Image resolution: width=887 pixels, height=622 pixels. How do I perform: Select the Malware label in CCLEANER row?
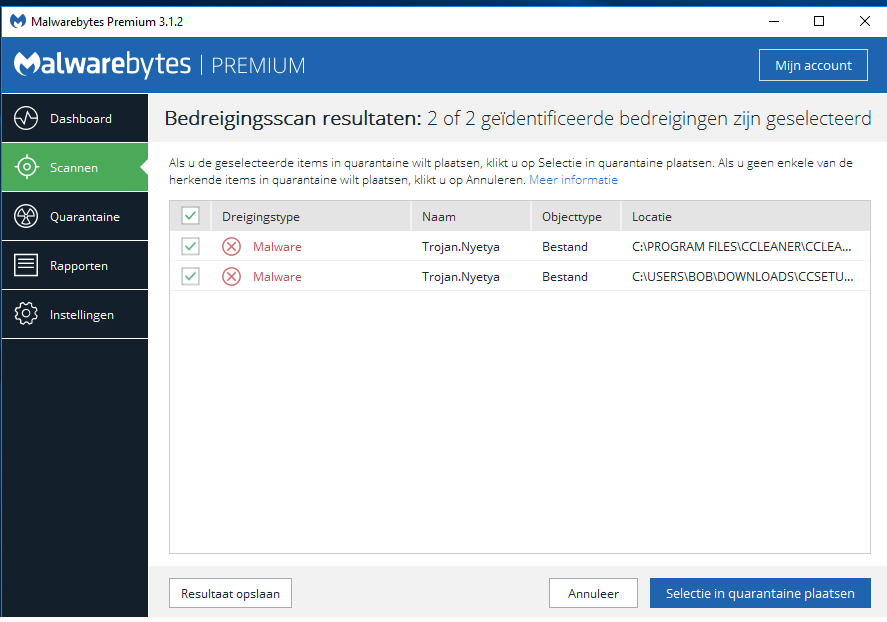(277, 247)
